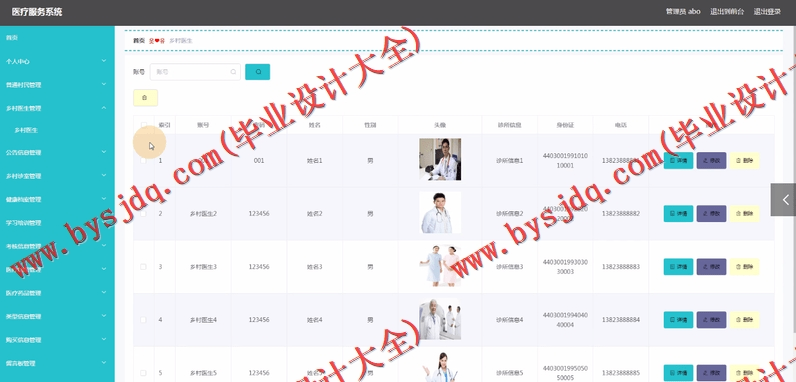Screen dimensions: 796x382
Task: Click cell 诊所信息1 in the table
Action: 510,161
